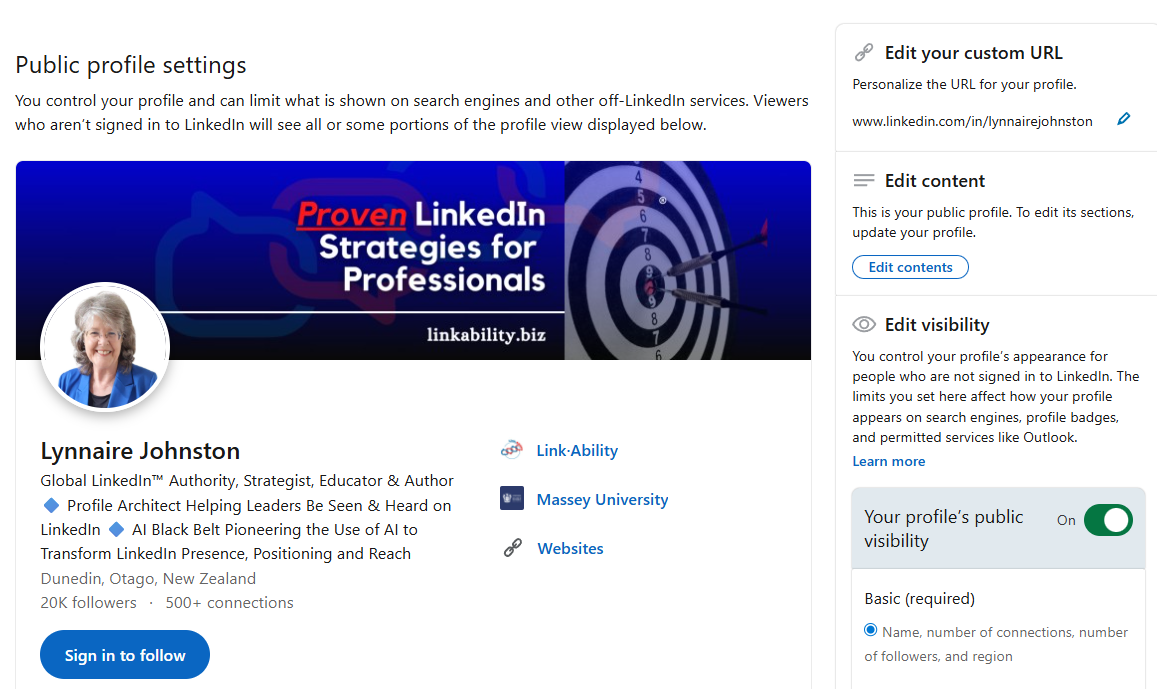1157x689 pixels.
Task: Click Lynnaire Johnston's profile photo
Action: (105, 347)
